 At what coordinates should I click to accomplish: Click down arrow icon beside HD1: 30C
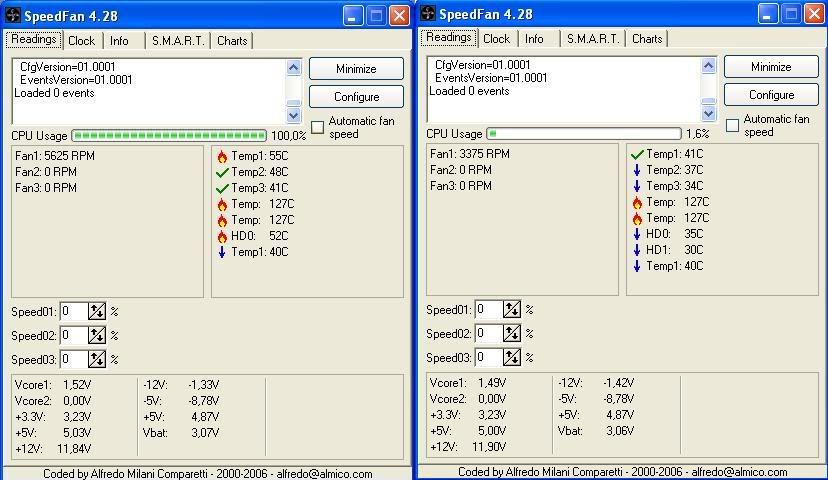point(637,250)
